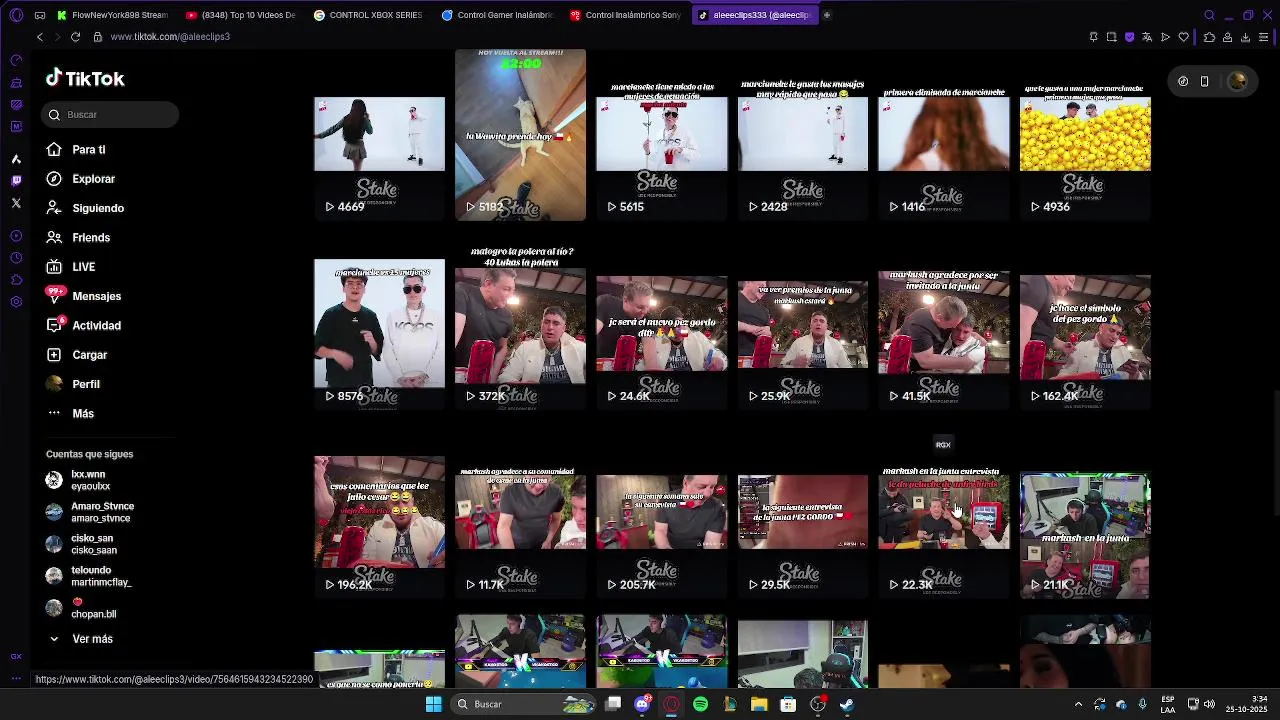The height and width of the screenshot is (720, 1280).
Task: Open cat video with 5182 views
Action: click(520, 135)
